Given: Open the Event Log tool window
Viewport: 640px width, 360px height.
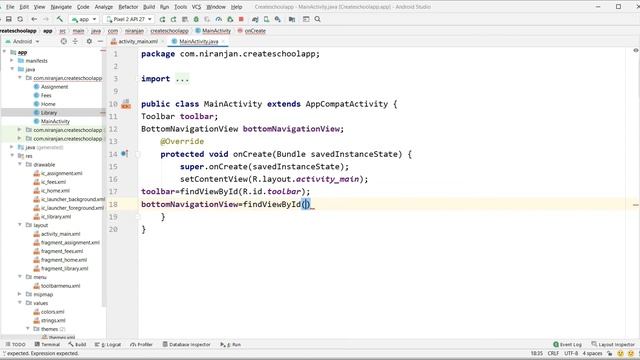Looking at the screenshot, I should pos(567,344).
